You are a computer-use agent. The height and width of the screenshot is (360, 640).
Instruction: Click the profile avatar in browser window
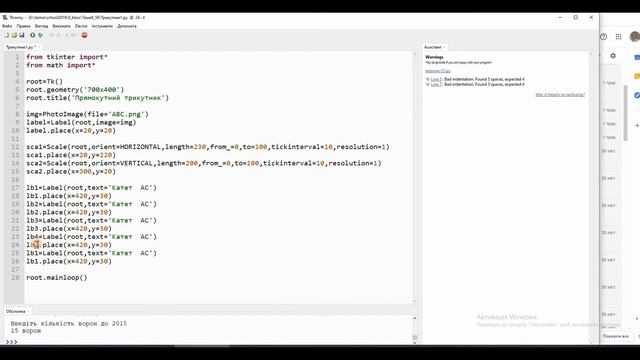tap(634, 36)
